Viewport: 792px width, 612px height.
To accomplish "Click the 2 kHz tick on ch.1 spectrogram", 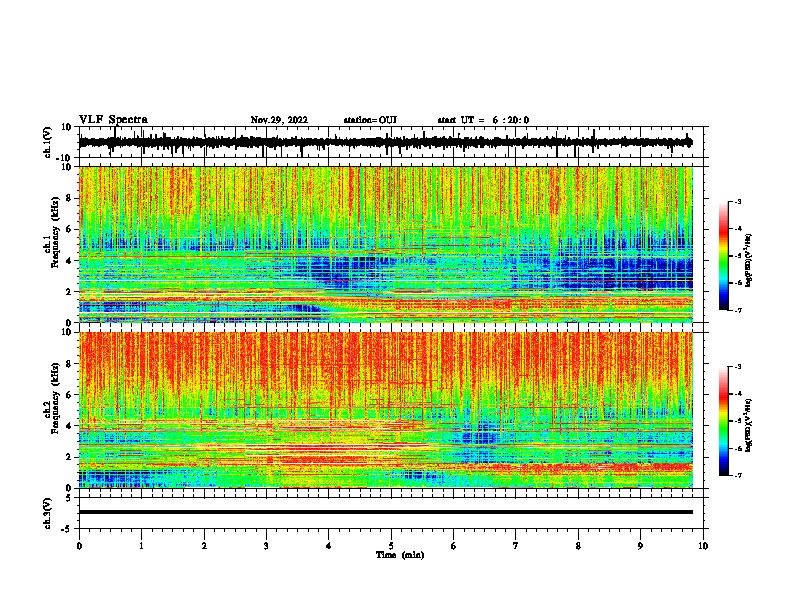I will click(x=70, y=292).
